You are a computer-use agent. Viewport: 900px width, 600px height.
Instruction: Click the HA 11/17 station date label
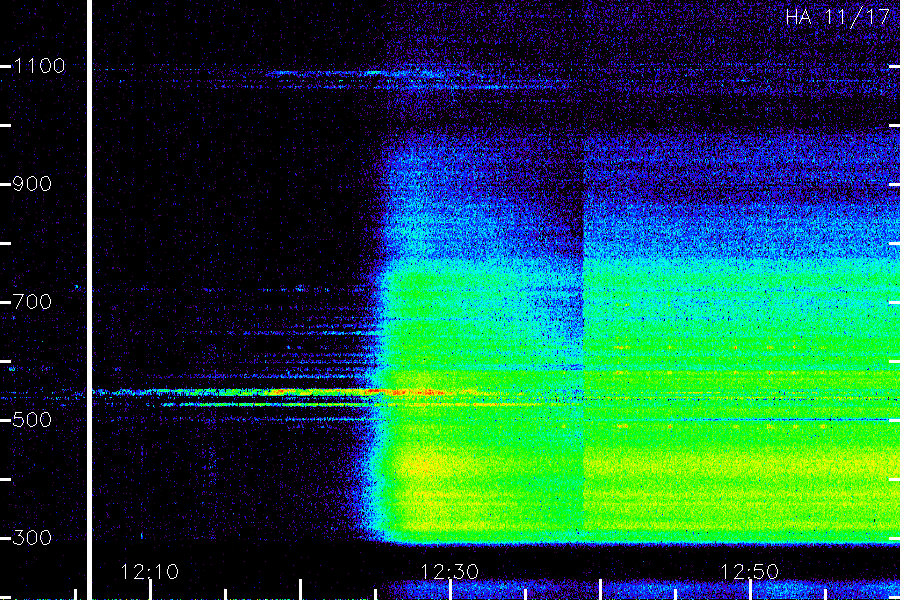(x=837, y=17)
